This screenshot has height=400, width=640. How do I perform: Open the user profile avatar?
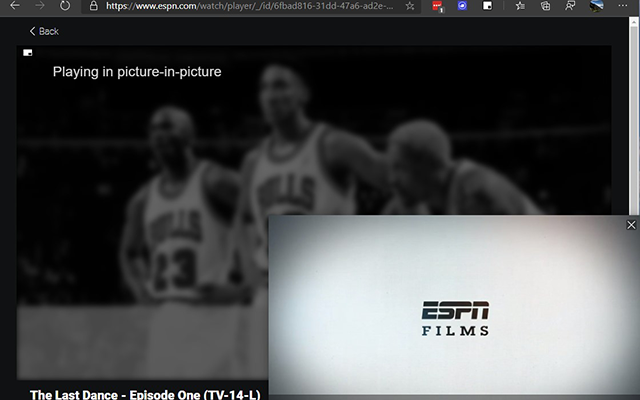[x=596, y=6]
